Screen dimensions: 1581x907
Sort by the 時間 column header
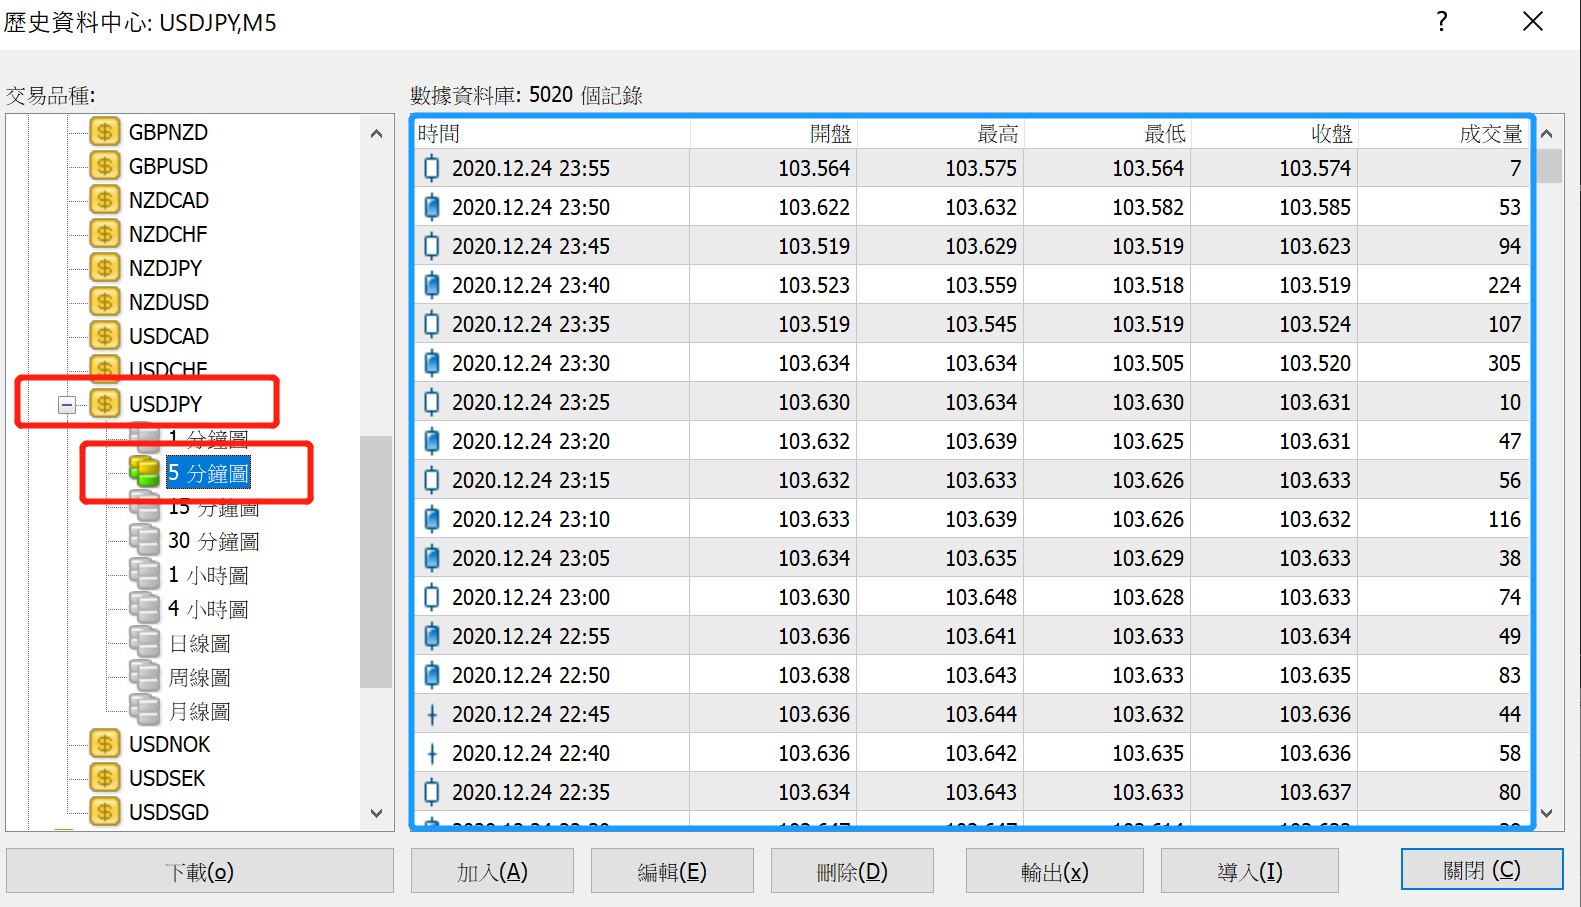[x=551, y=133]
